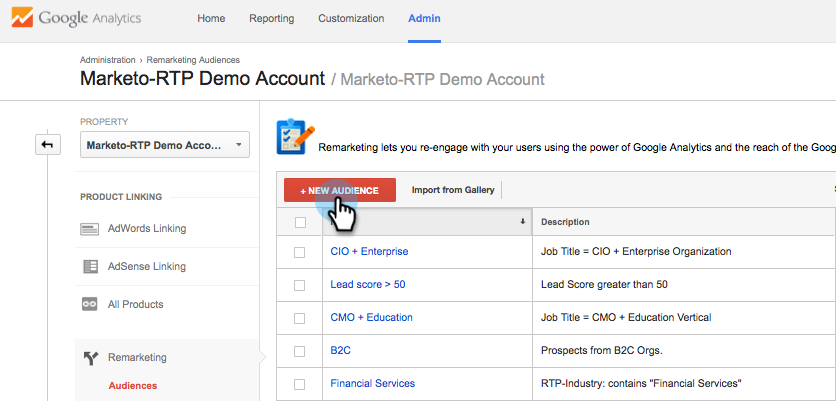Click Import from Gallery
This screenshot has height=401, width=836.
tap(453, 190)
